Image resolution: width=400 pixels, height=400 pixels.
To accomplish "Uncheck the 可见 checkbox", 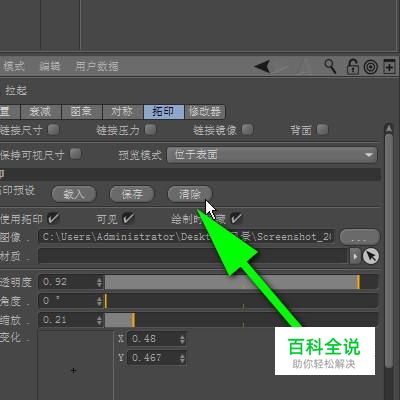I will tap(128, 218).
